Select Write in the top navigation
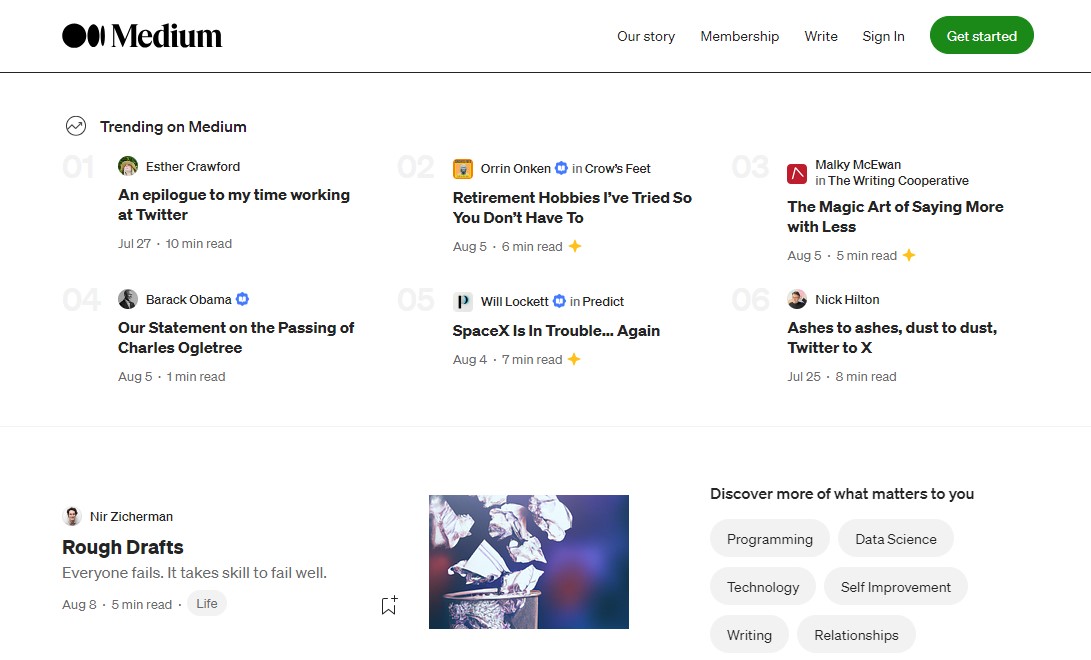This screenshot has width=1091, height=660. coord(821,36)
